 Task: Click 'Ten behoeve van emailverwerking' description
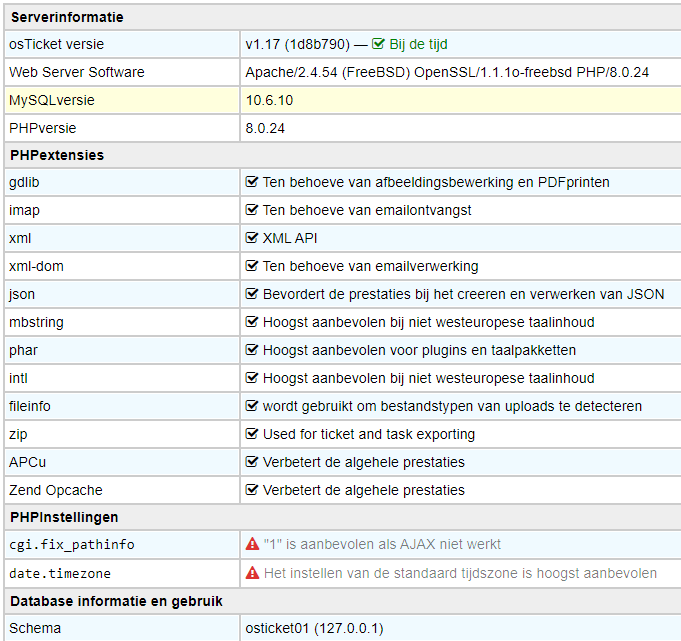[370, 266]
